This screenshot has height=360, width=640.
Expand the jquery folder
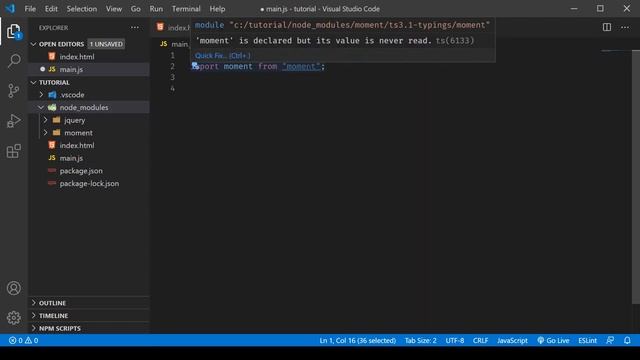(x=45, y=120)
